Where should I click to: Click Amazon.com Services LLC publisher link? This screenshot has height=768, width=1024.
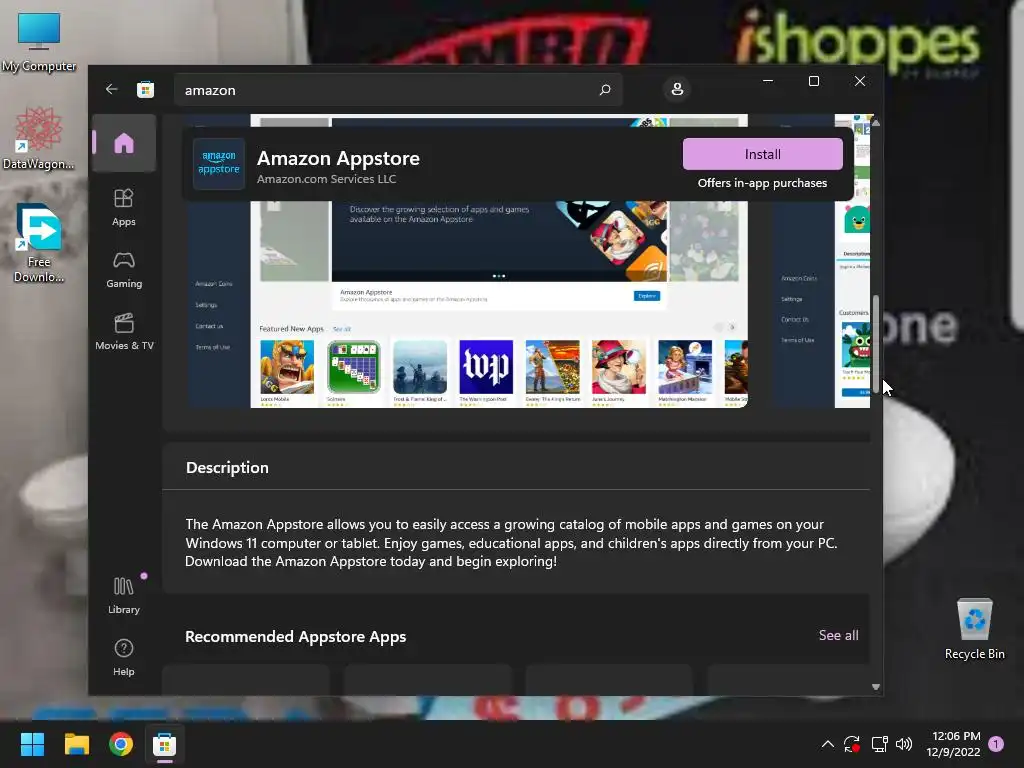point(327,179)
